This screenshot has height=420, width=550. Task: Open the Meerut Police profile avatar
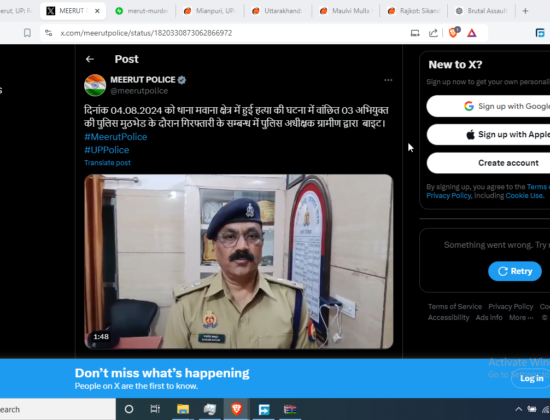pos(95,85)
